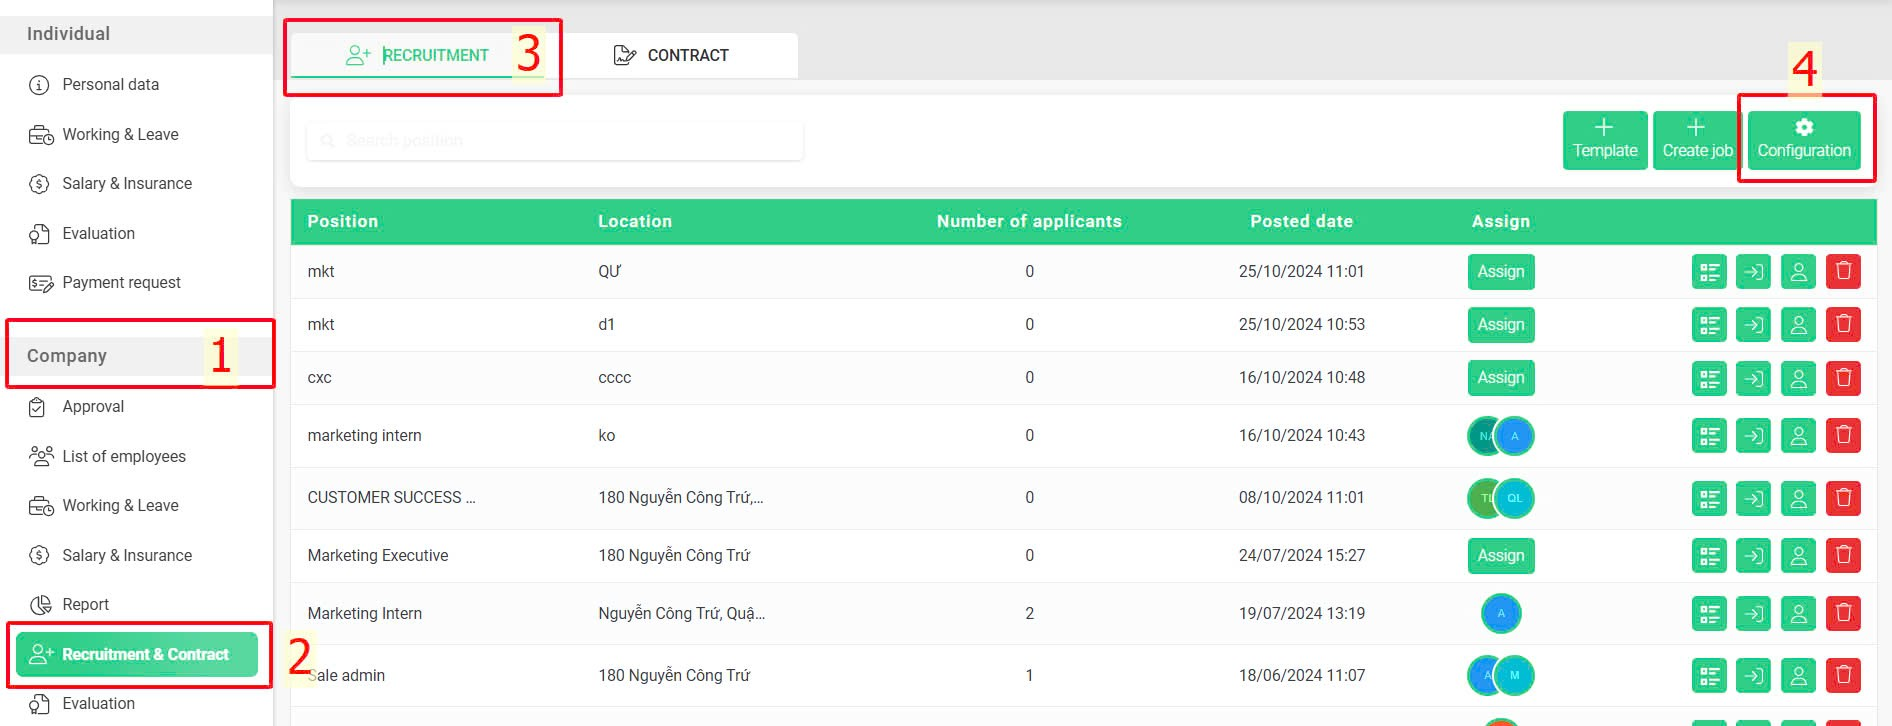Screen dimensions: 1892x726
Task: Click arrow-in icon for Sale admin row
Action: click(x=1753, y=676)
